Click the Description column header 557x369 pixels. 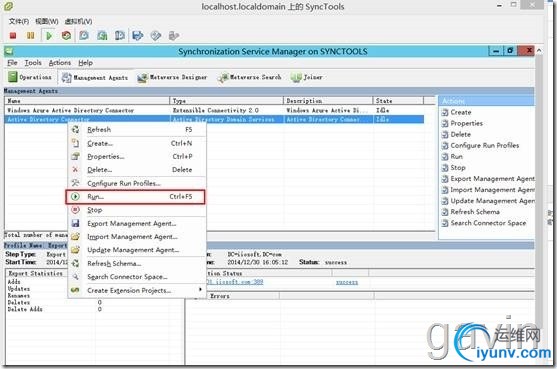(328, 101)
